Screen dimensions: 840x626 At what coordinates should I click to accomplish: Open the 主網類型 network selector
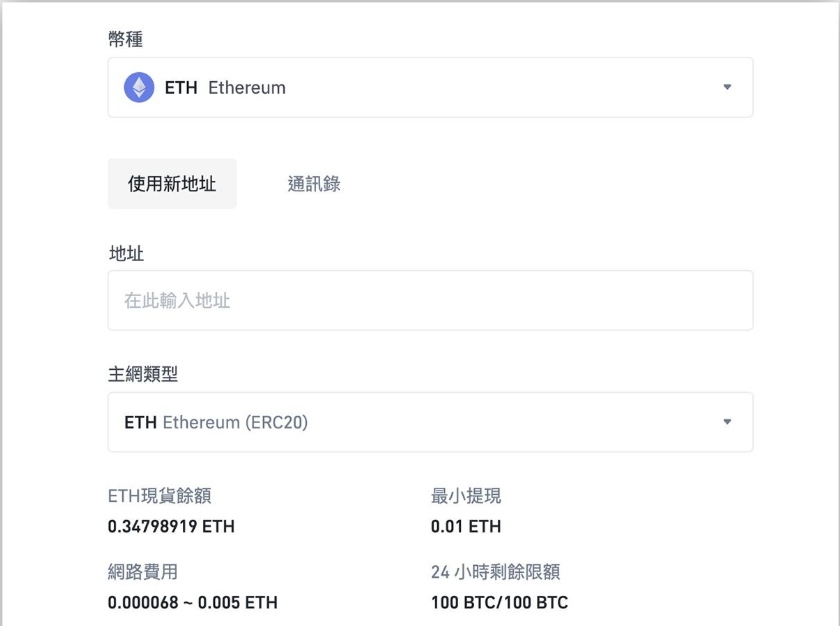coord(430,422)
